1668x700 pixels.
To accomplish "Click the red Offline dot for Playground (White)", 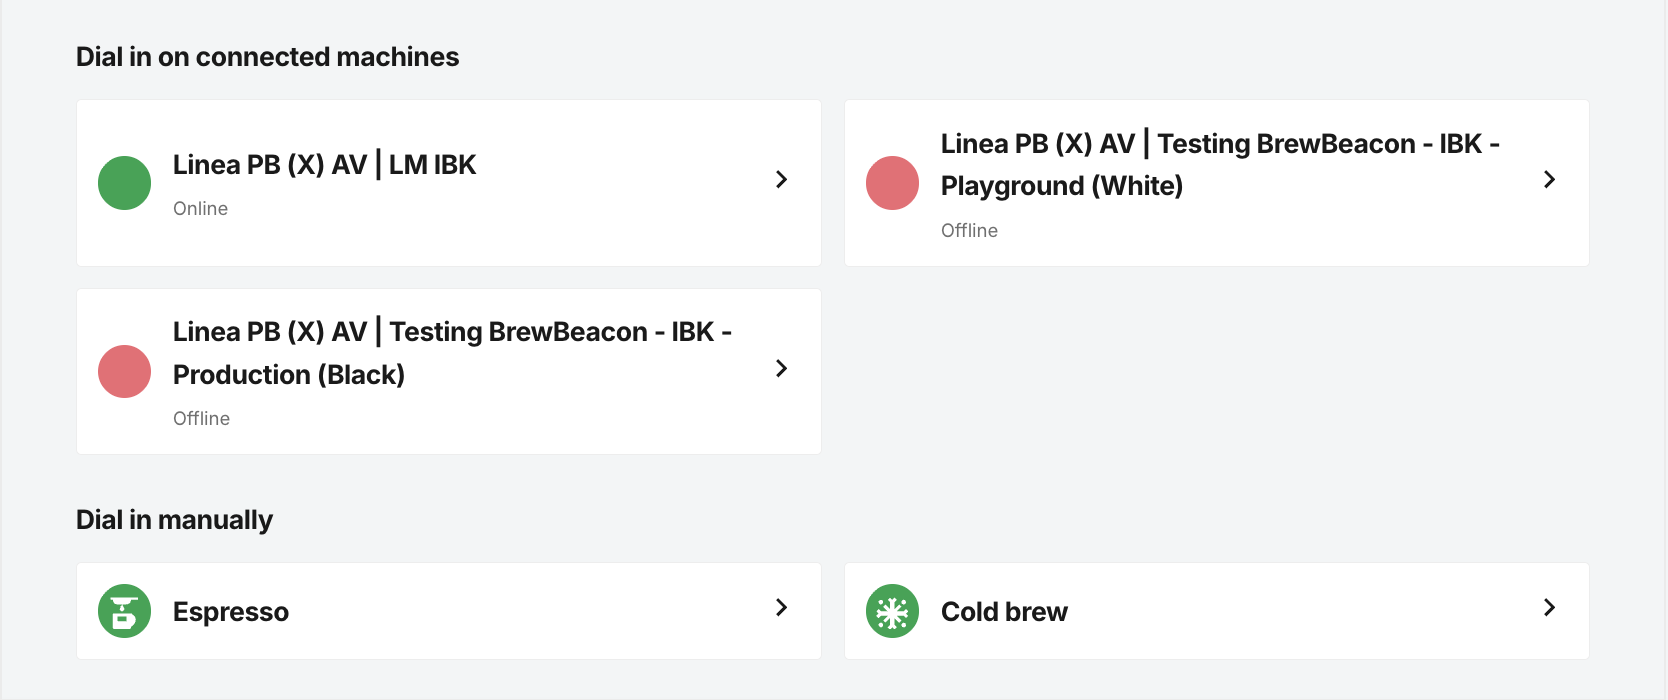I will pos(892,183).
